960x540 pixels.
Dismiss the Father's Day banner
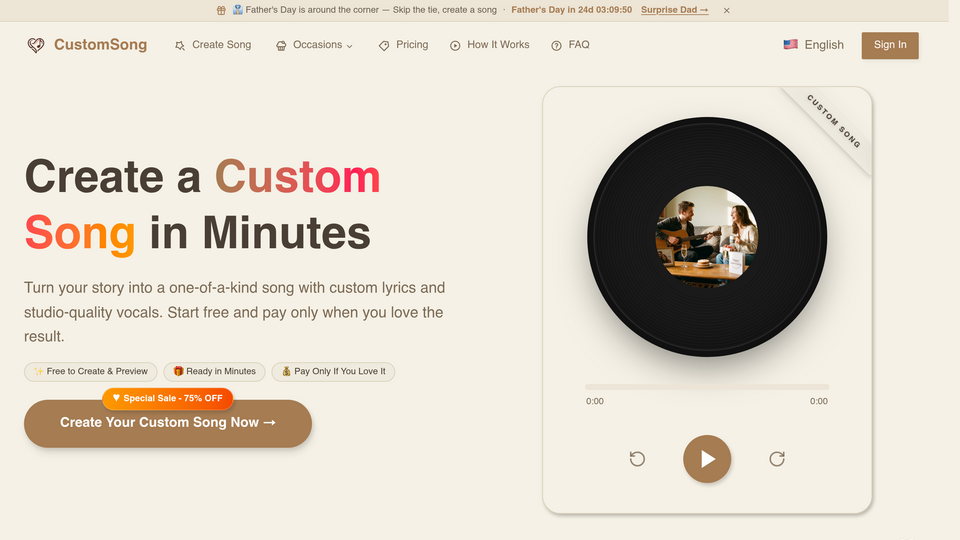coord(726,10)
